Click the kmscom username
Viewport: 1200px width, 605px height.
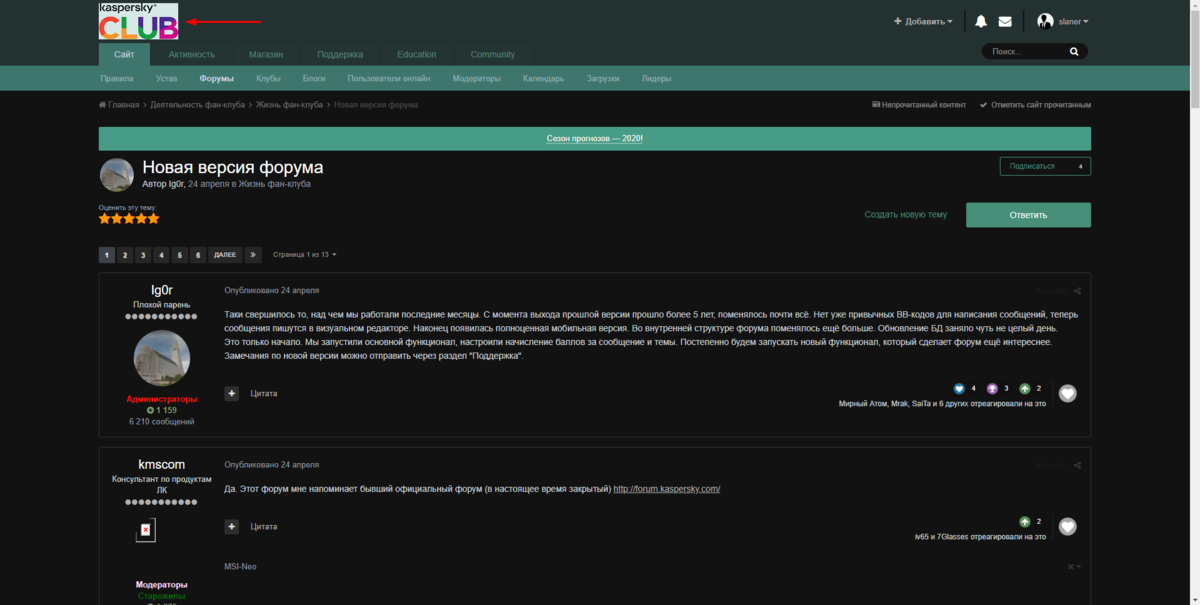click(162, 465)
